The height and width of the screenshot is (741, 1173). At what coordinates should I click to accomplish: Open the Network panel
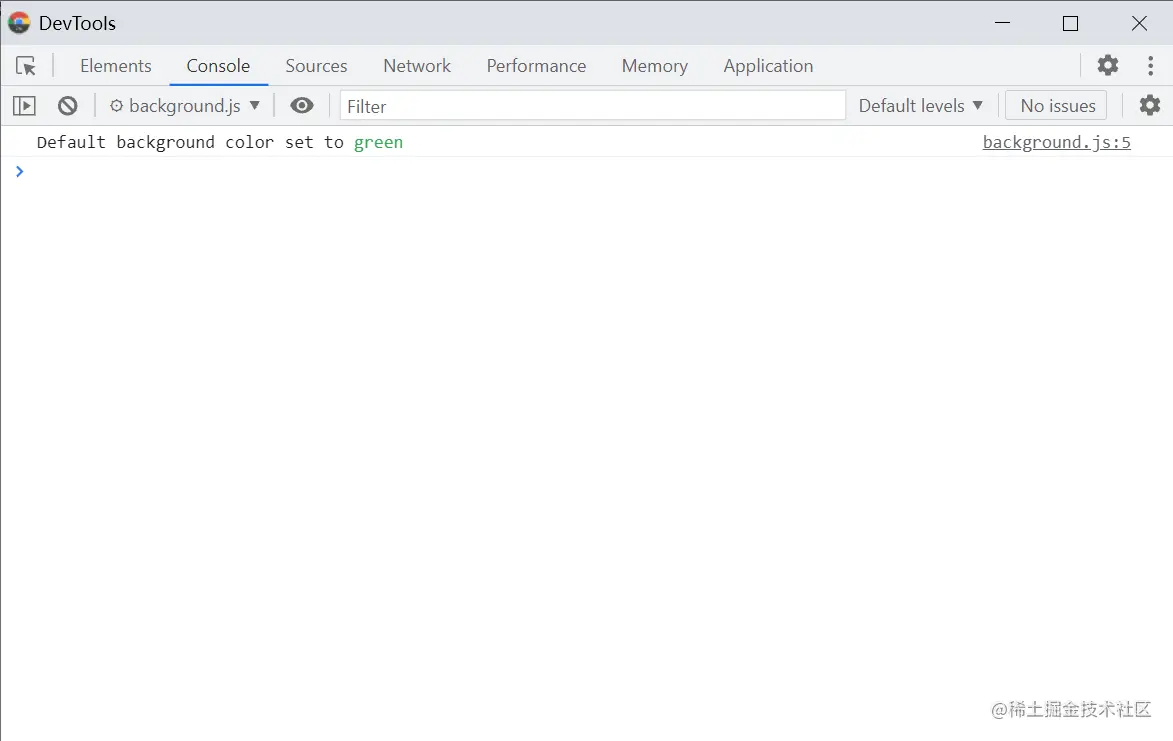click(x=417, y=66)
